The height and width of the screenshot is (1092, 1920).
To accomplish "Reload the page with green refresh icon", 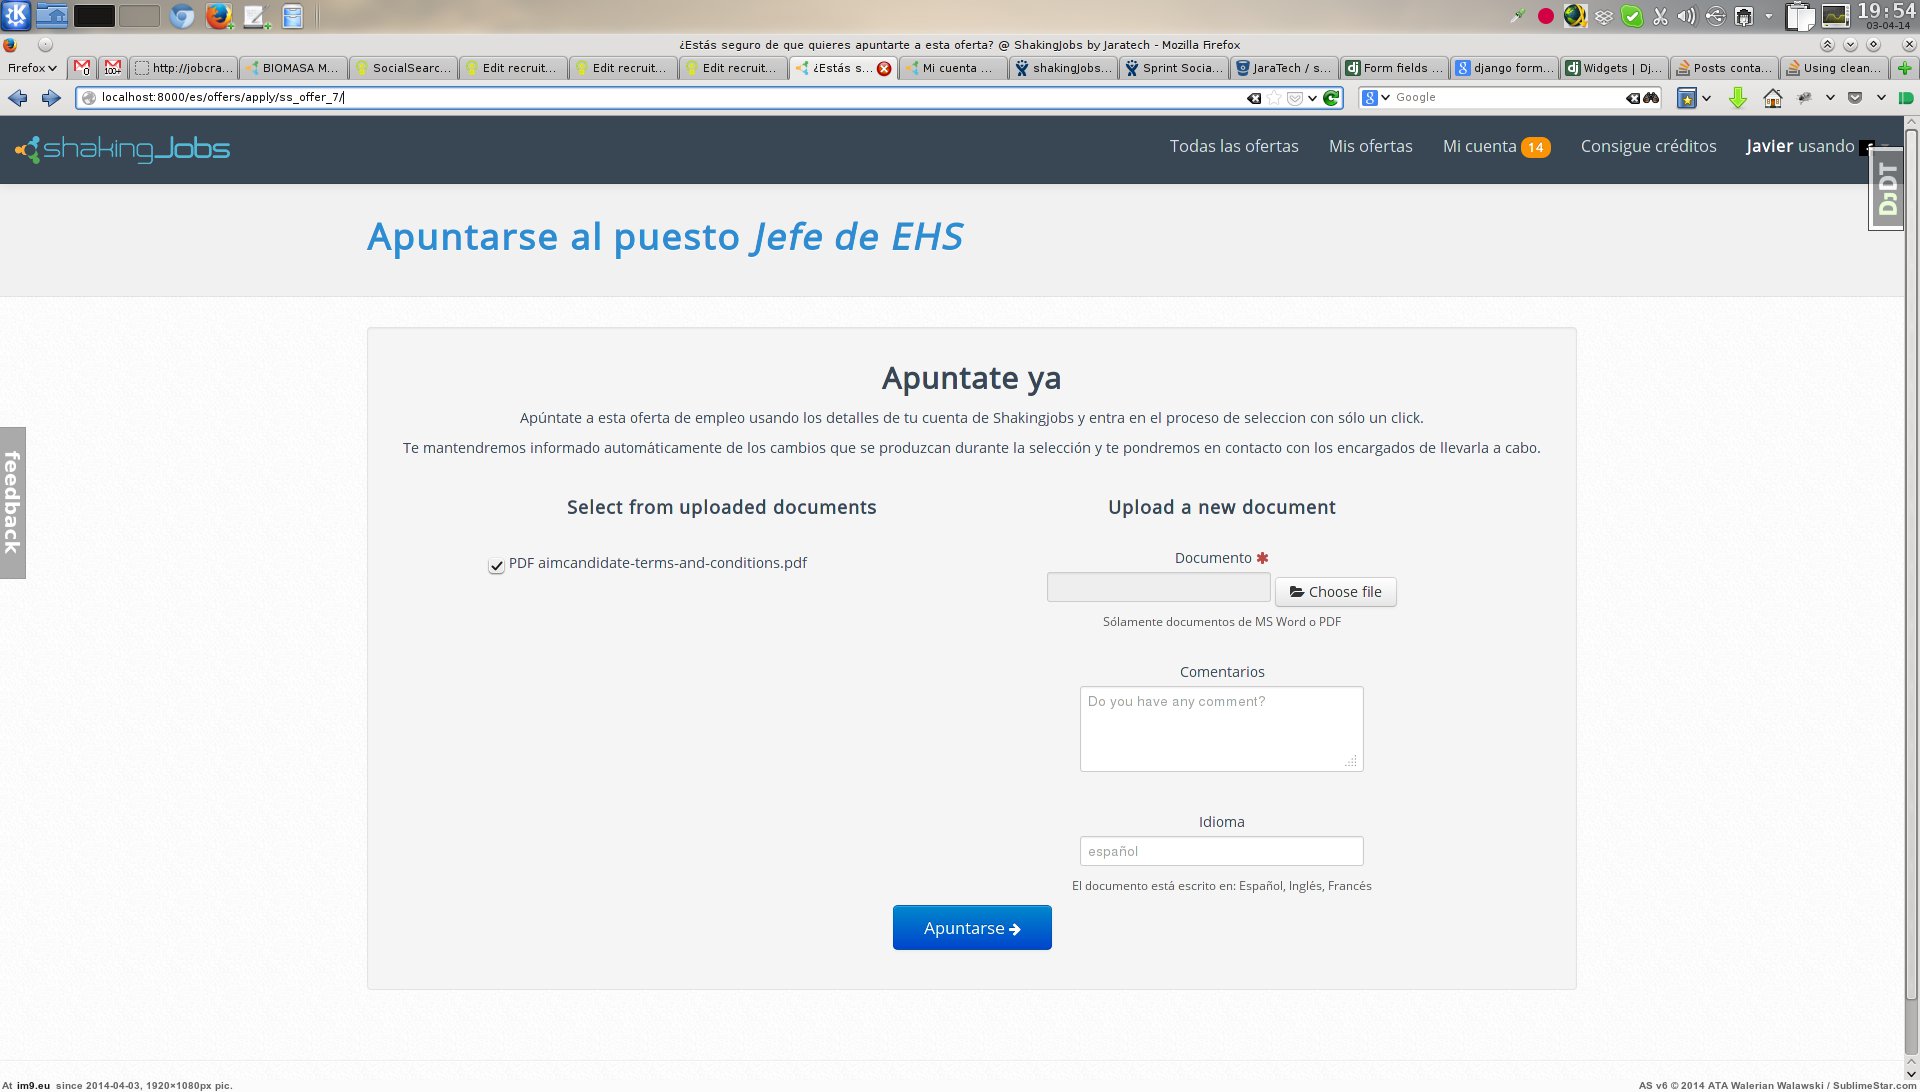I will [x=1331, y=98].
